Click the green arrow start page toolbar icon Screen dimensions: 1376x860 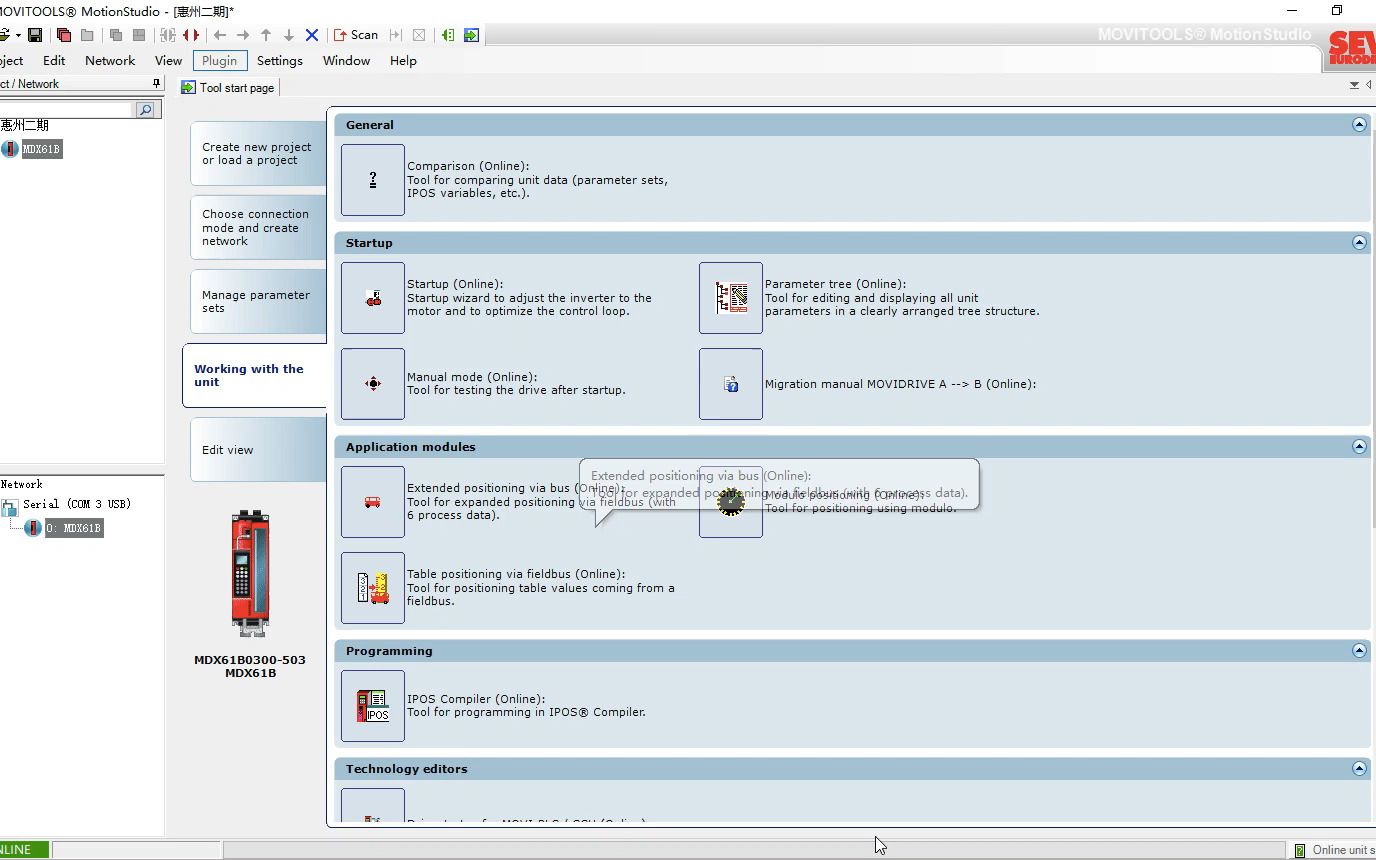[x=471, y=35]
